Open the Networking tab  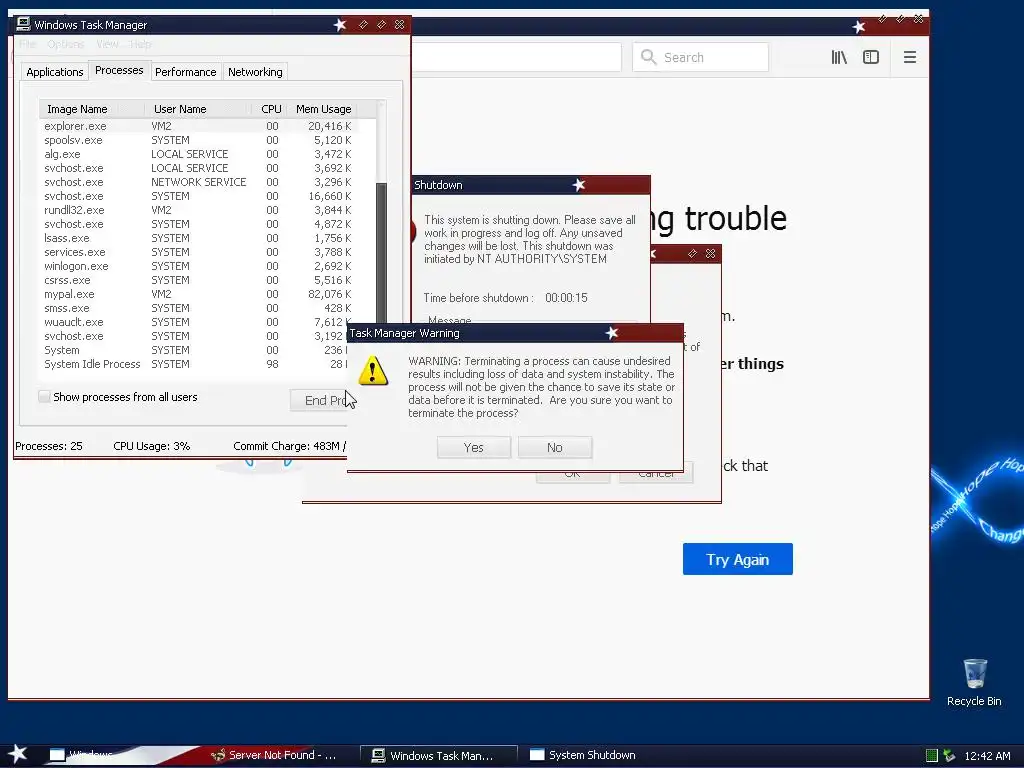click(x=255, y=72)
